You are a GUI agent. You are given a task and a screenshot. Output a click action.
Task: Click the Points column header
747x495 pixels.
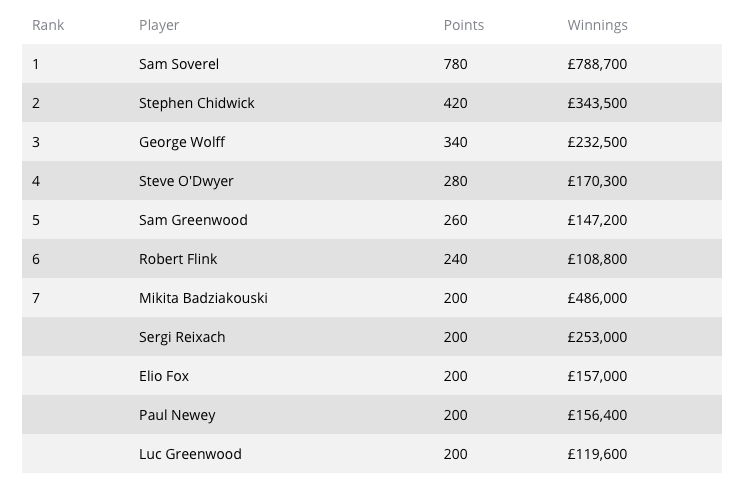(x=463, y=25)
